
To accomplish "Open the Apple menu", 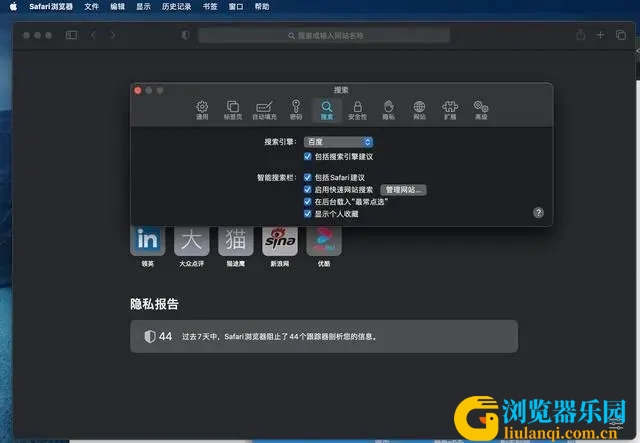I will tap(13, 7).
